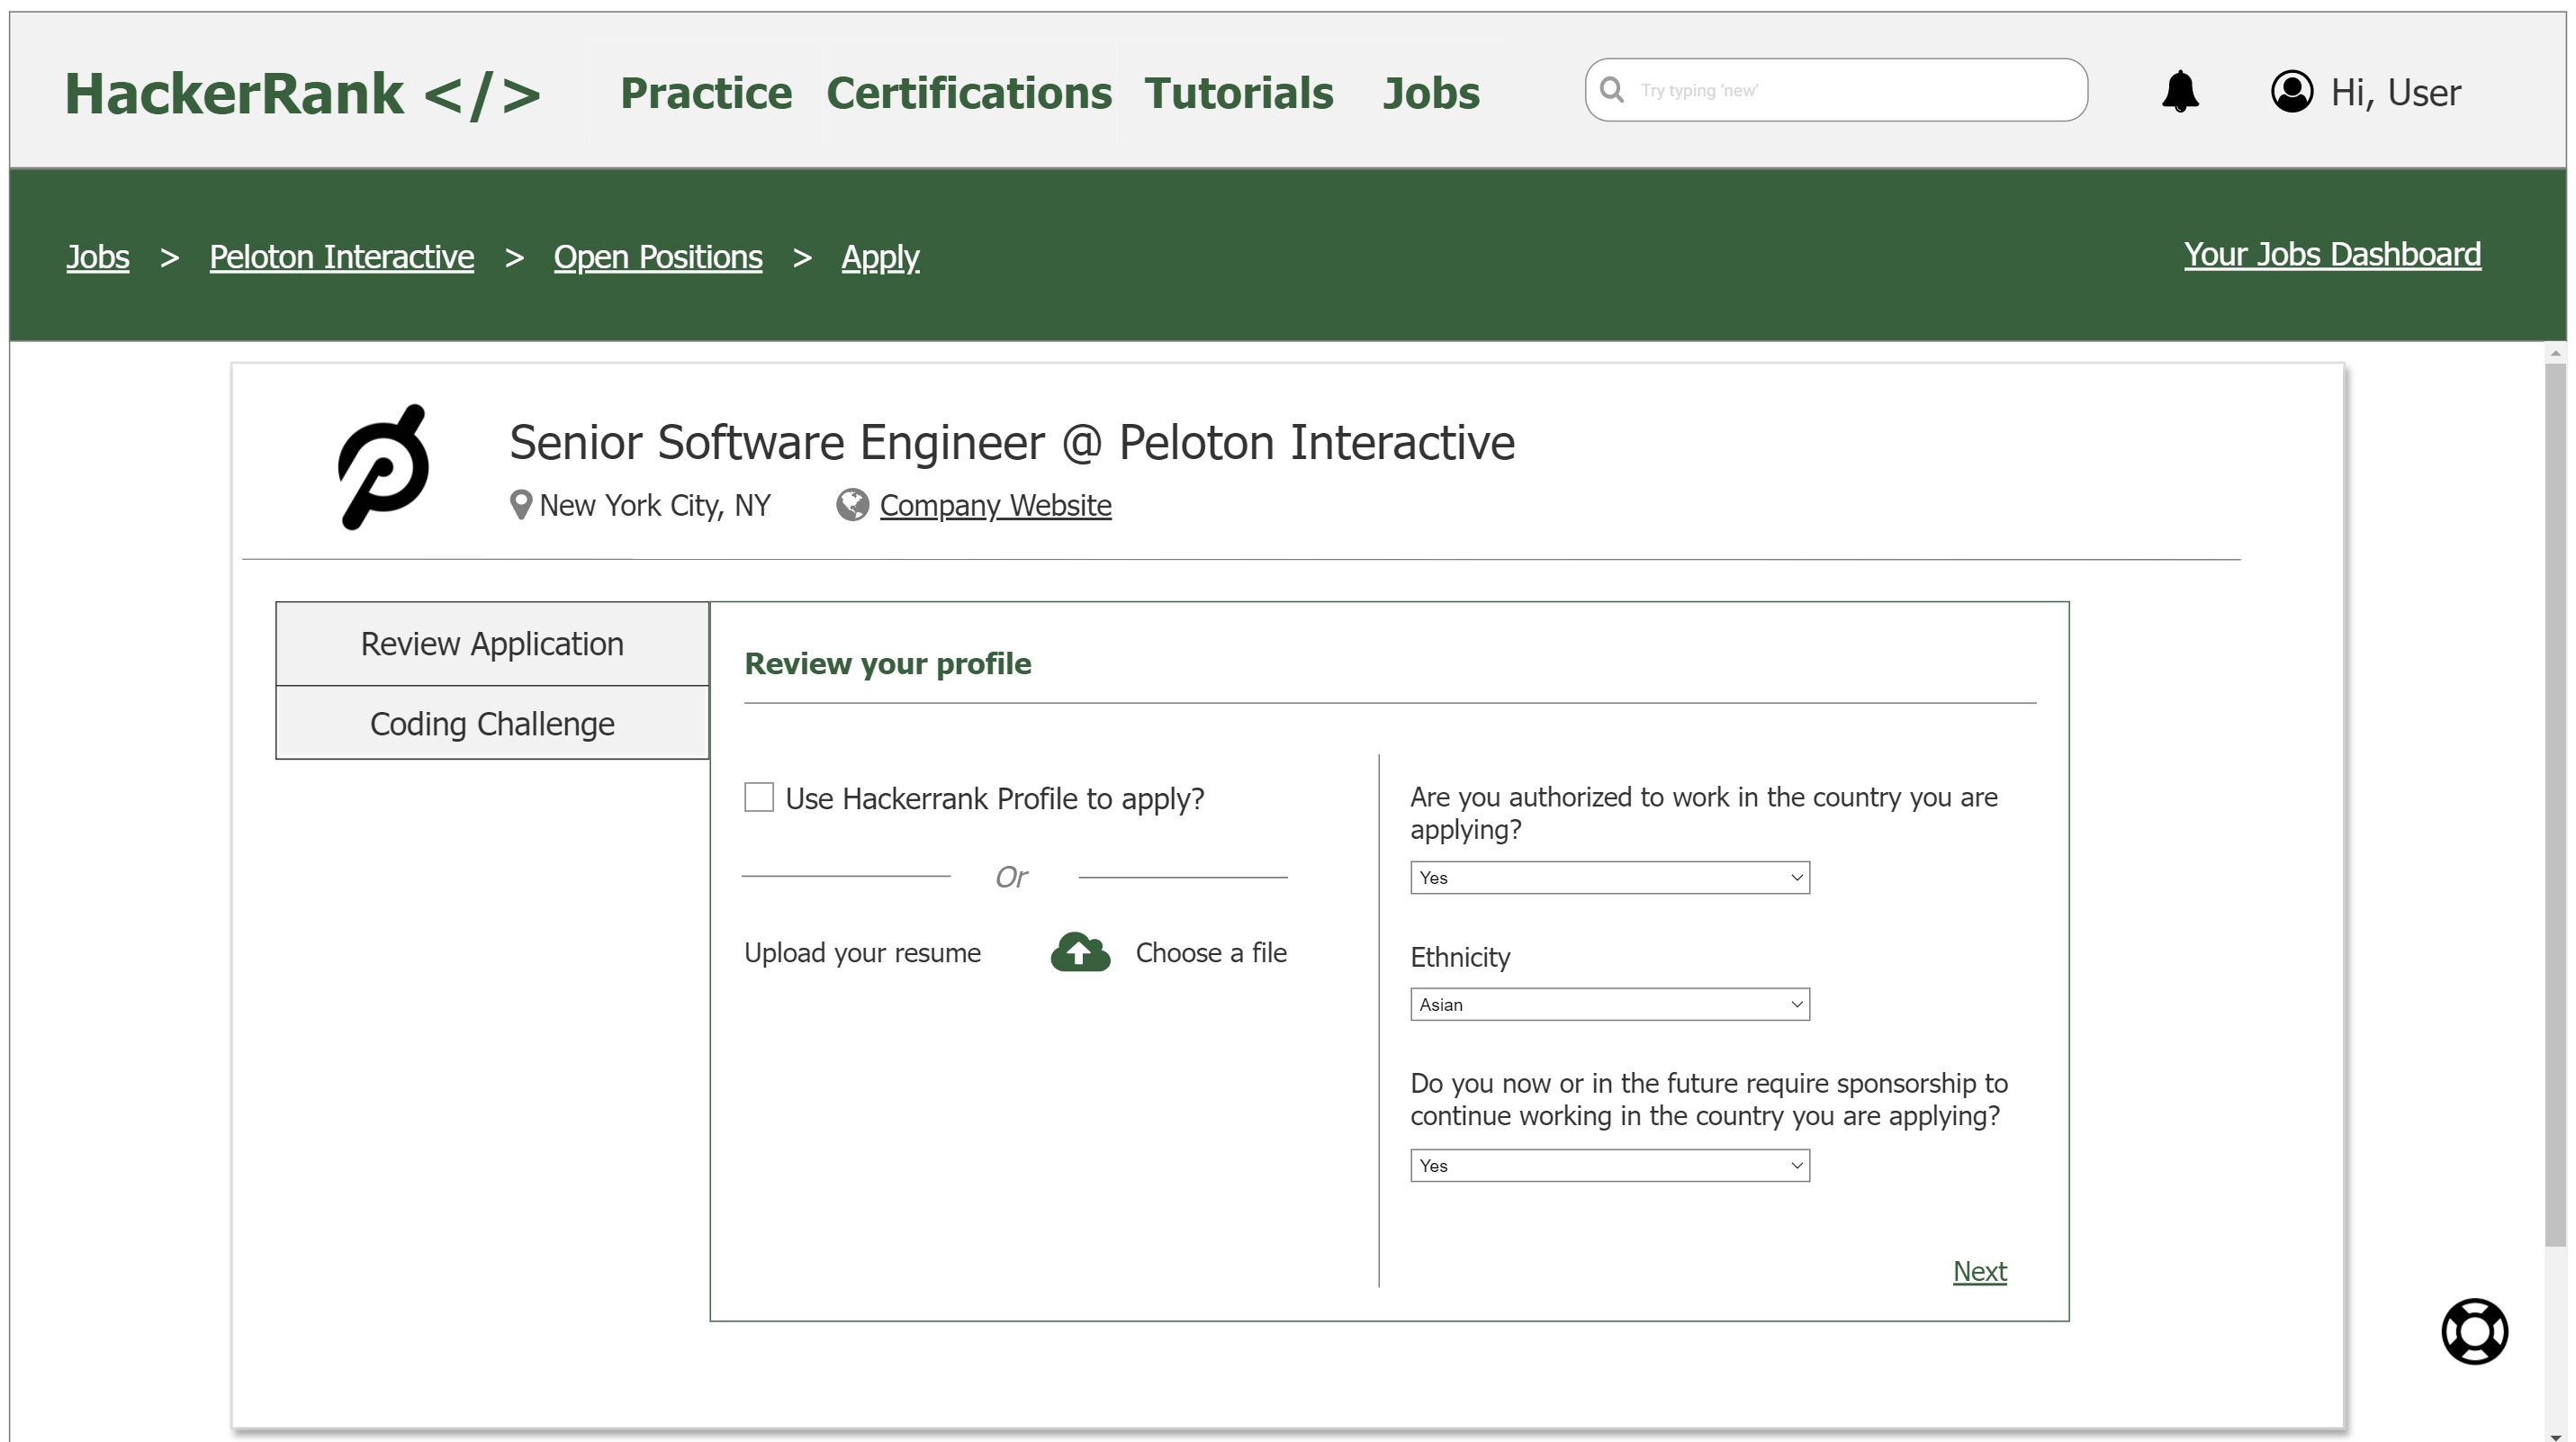Click the user profile avatar icon
This screenshot has width=2576, height=1442.
[2292, 92]
